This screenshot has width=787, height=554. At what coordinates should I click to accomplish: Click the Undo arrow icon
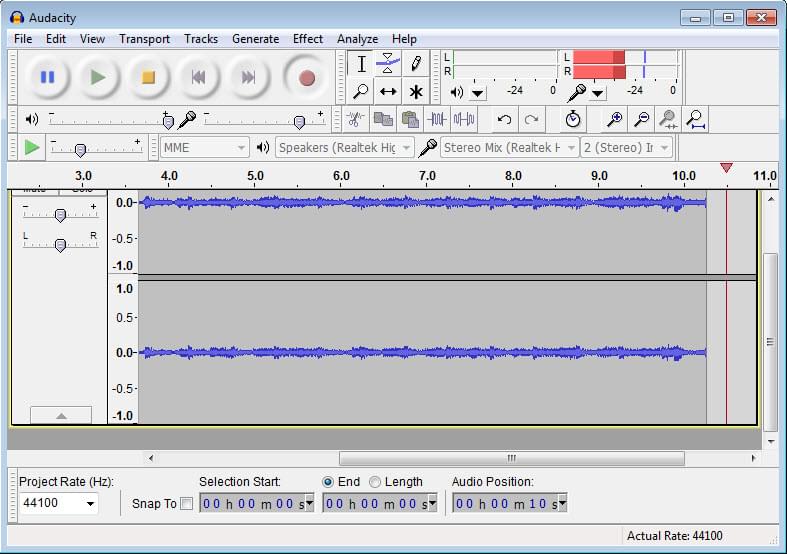pyautogui.click(x=504, y=120)
